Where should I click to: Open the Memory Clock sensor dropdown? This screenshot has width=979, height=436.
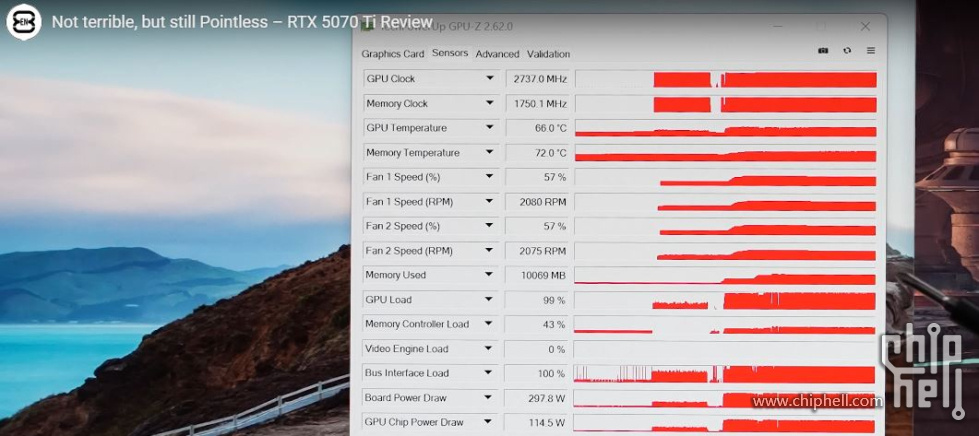click(x=490, y=103)
